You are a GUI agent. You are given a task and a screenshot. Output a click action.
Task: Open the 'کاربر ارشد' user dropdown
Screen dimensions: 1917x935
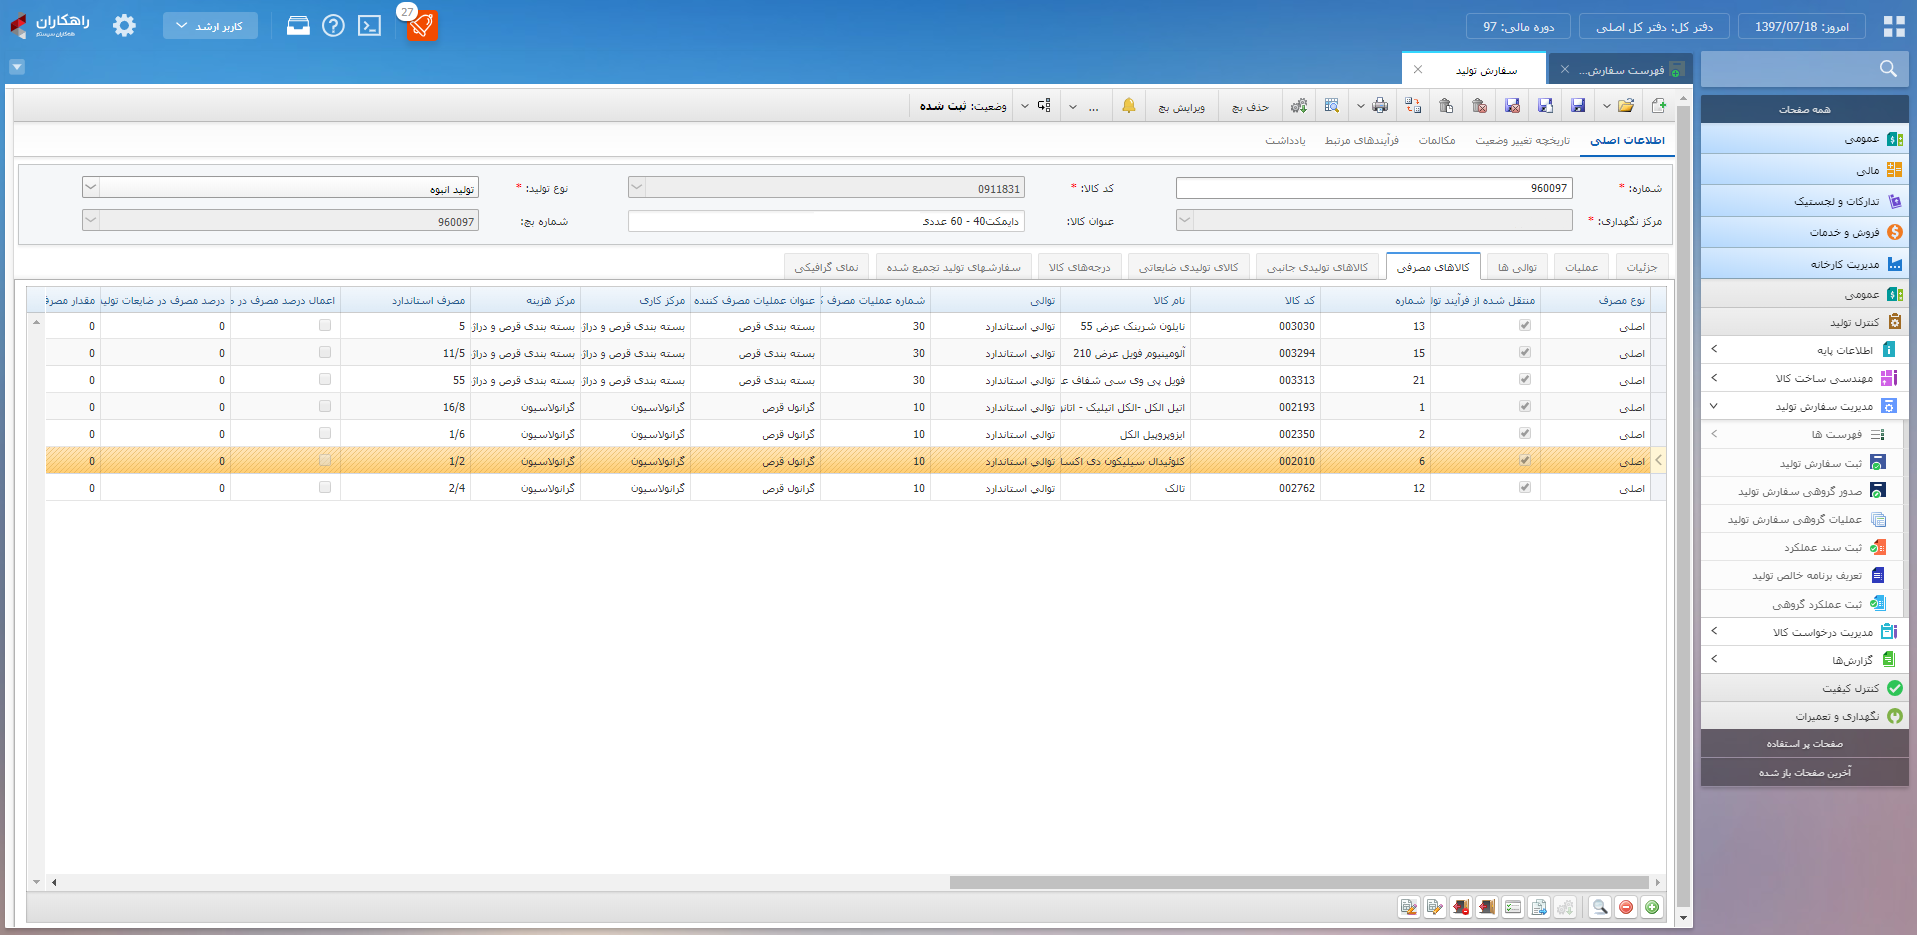click(x=210, y=26)
